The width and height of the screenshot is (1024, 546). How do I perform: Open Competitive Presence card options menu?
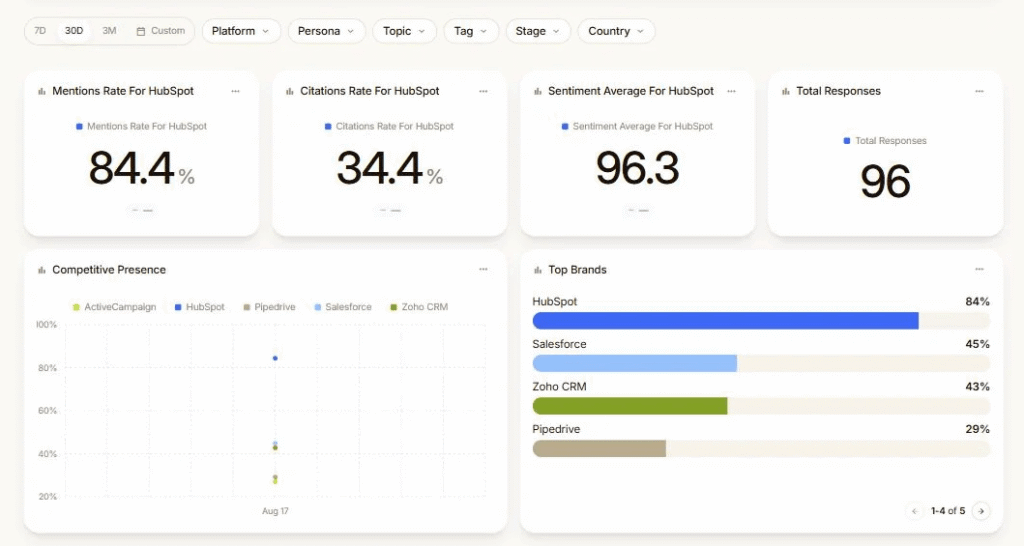coord(483,269)
